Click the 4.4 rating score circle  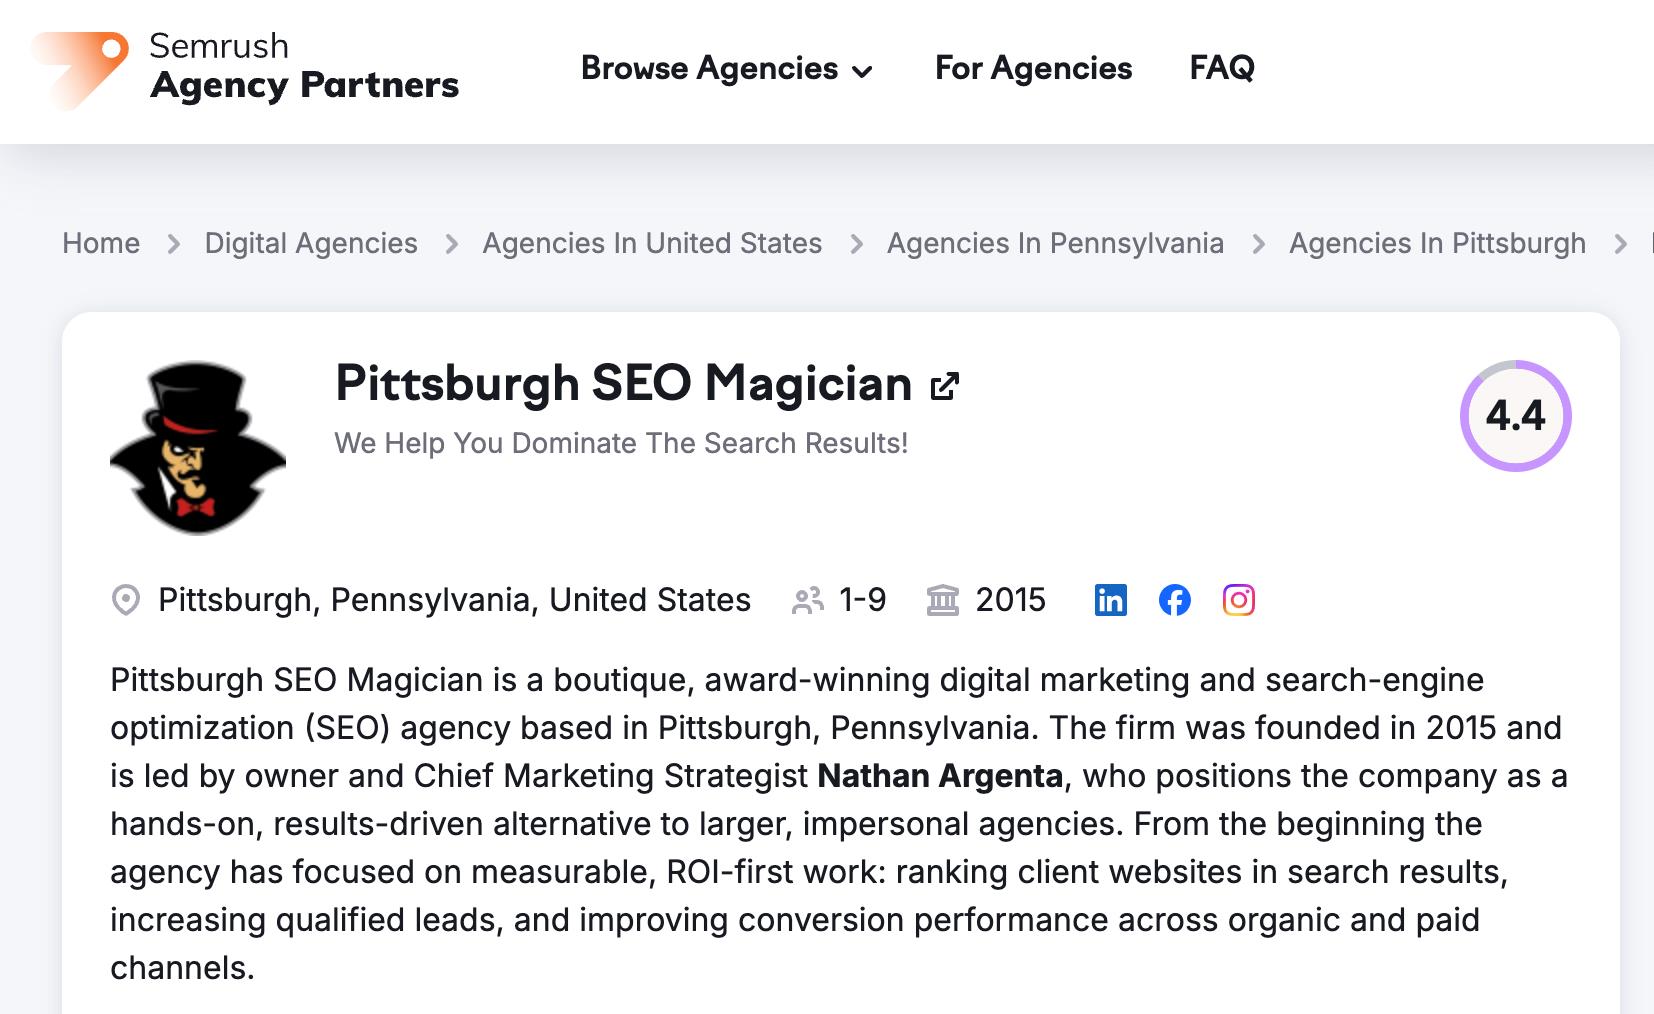[x=1515, y=415]
